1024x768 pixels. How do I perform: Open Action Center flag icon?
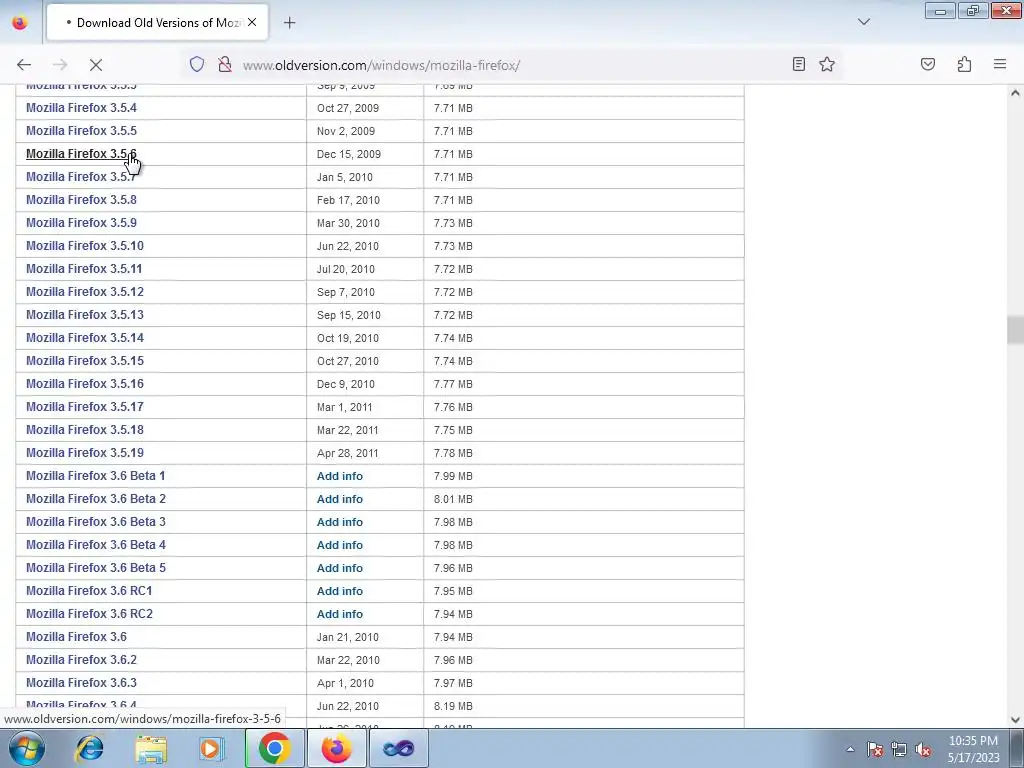coord(874,749)
